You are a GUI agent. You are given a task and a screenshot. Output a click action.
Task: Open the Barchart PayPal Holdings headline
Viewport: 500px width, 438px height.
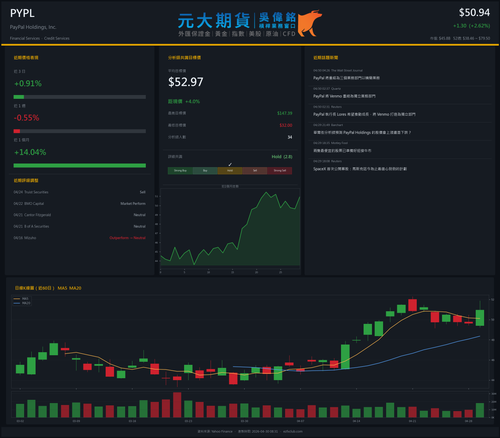(x=362, y=132)
